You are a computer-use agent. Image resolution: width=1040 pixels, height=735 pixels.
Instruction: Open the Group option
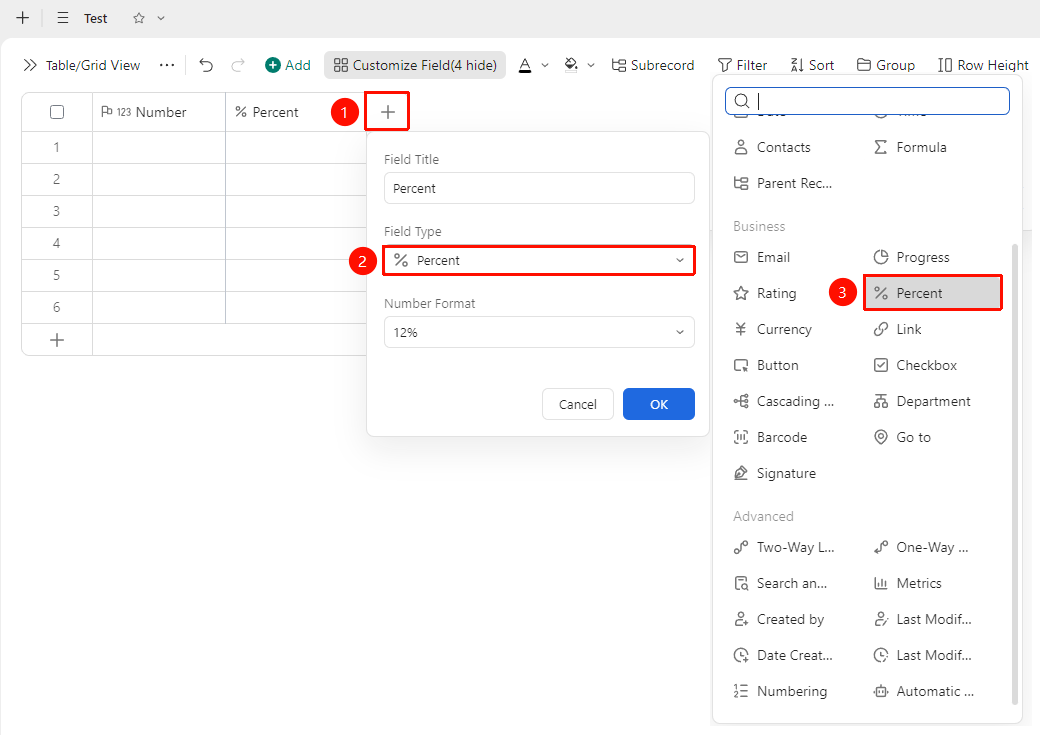pos(885,65)
